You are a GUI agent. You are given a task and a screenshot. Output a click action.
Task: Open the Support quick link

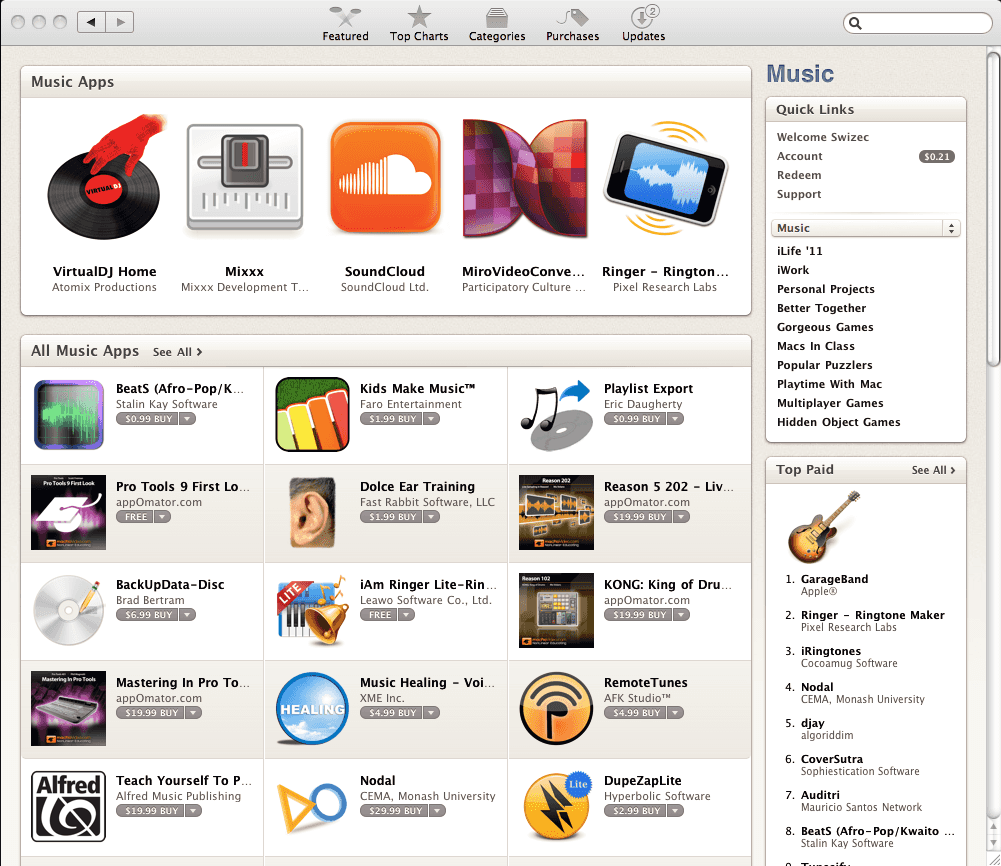tap(799, 195)
